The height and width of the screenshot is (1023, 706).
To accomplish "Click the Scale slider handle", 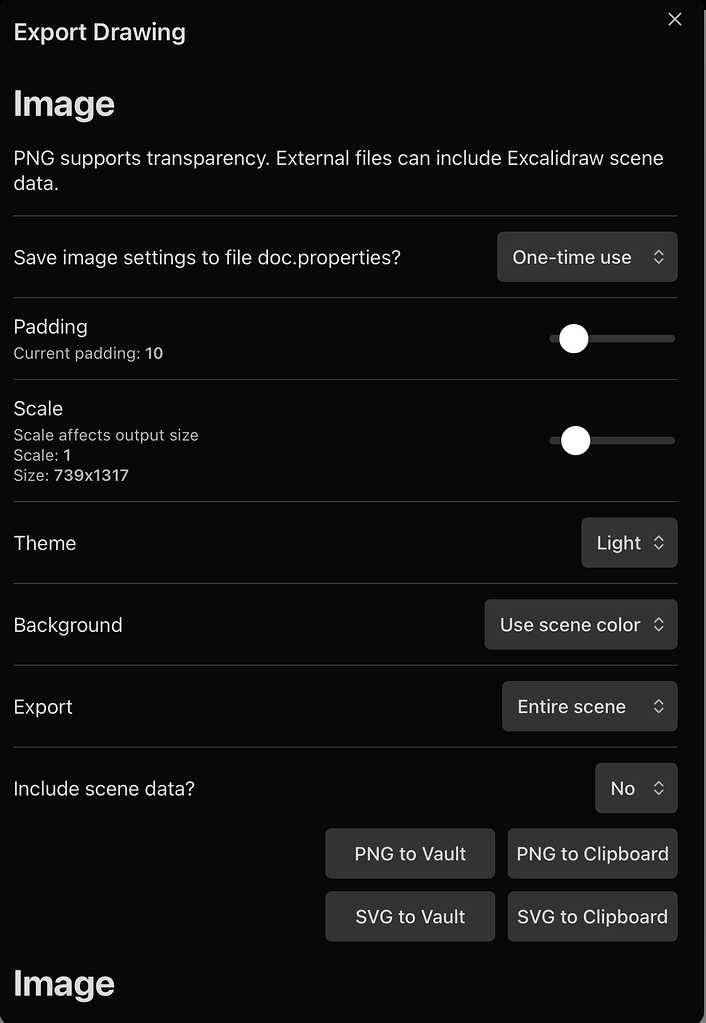I will (x=575, y=440).
